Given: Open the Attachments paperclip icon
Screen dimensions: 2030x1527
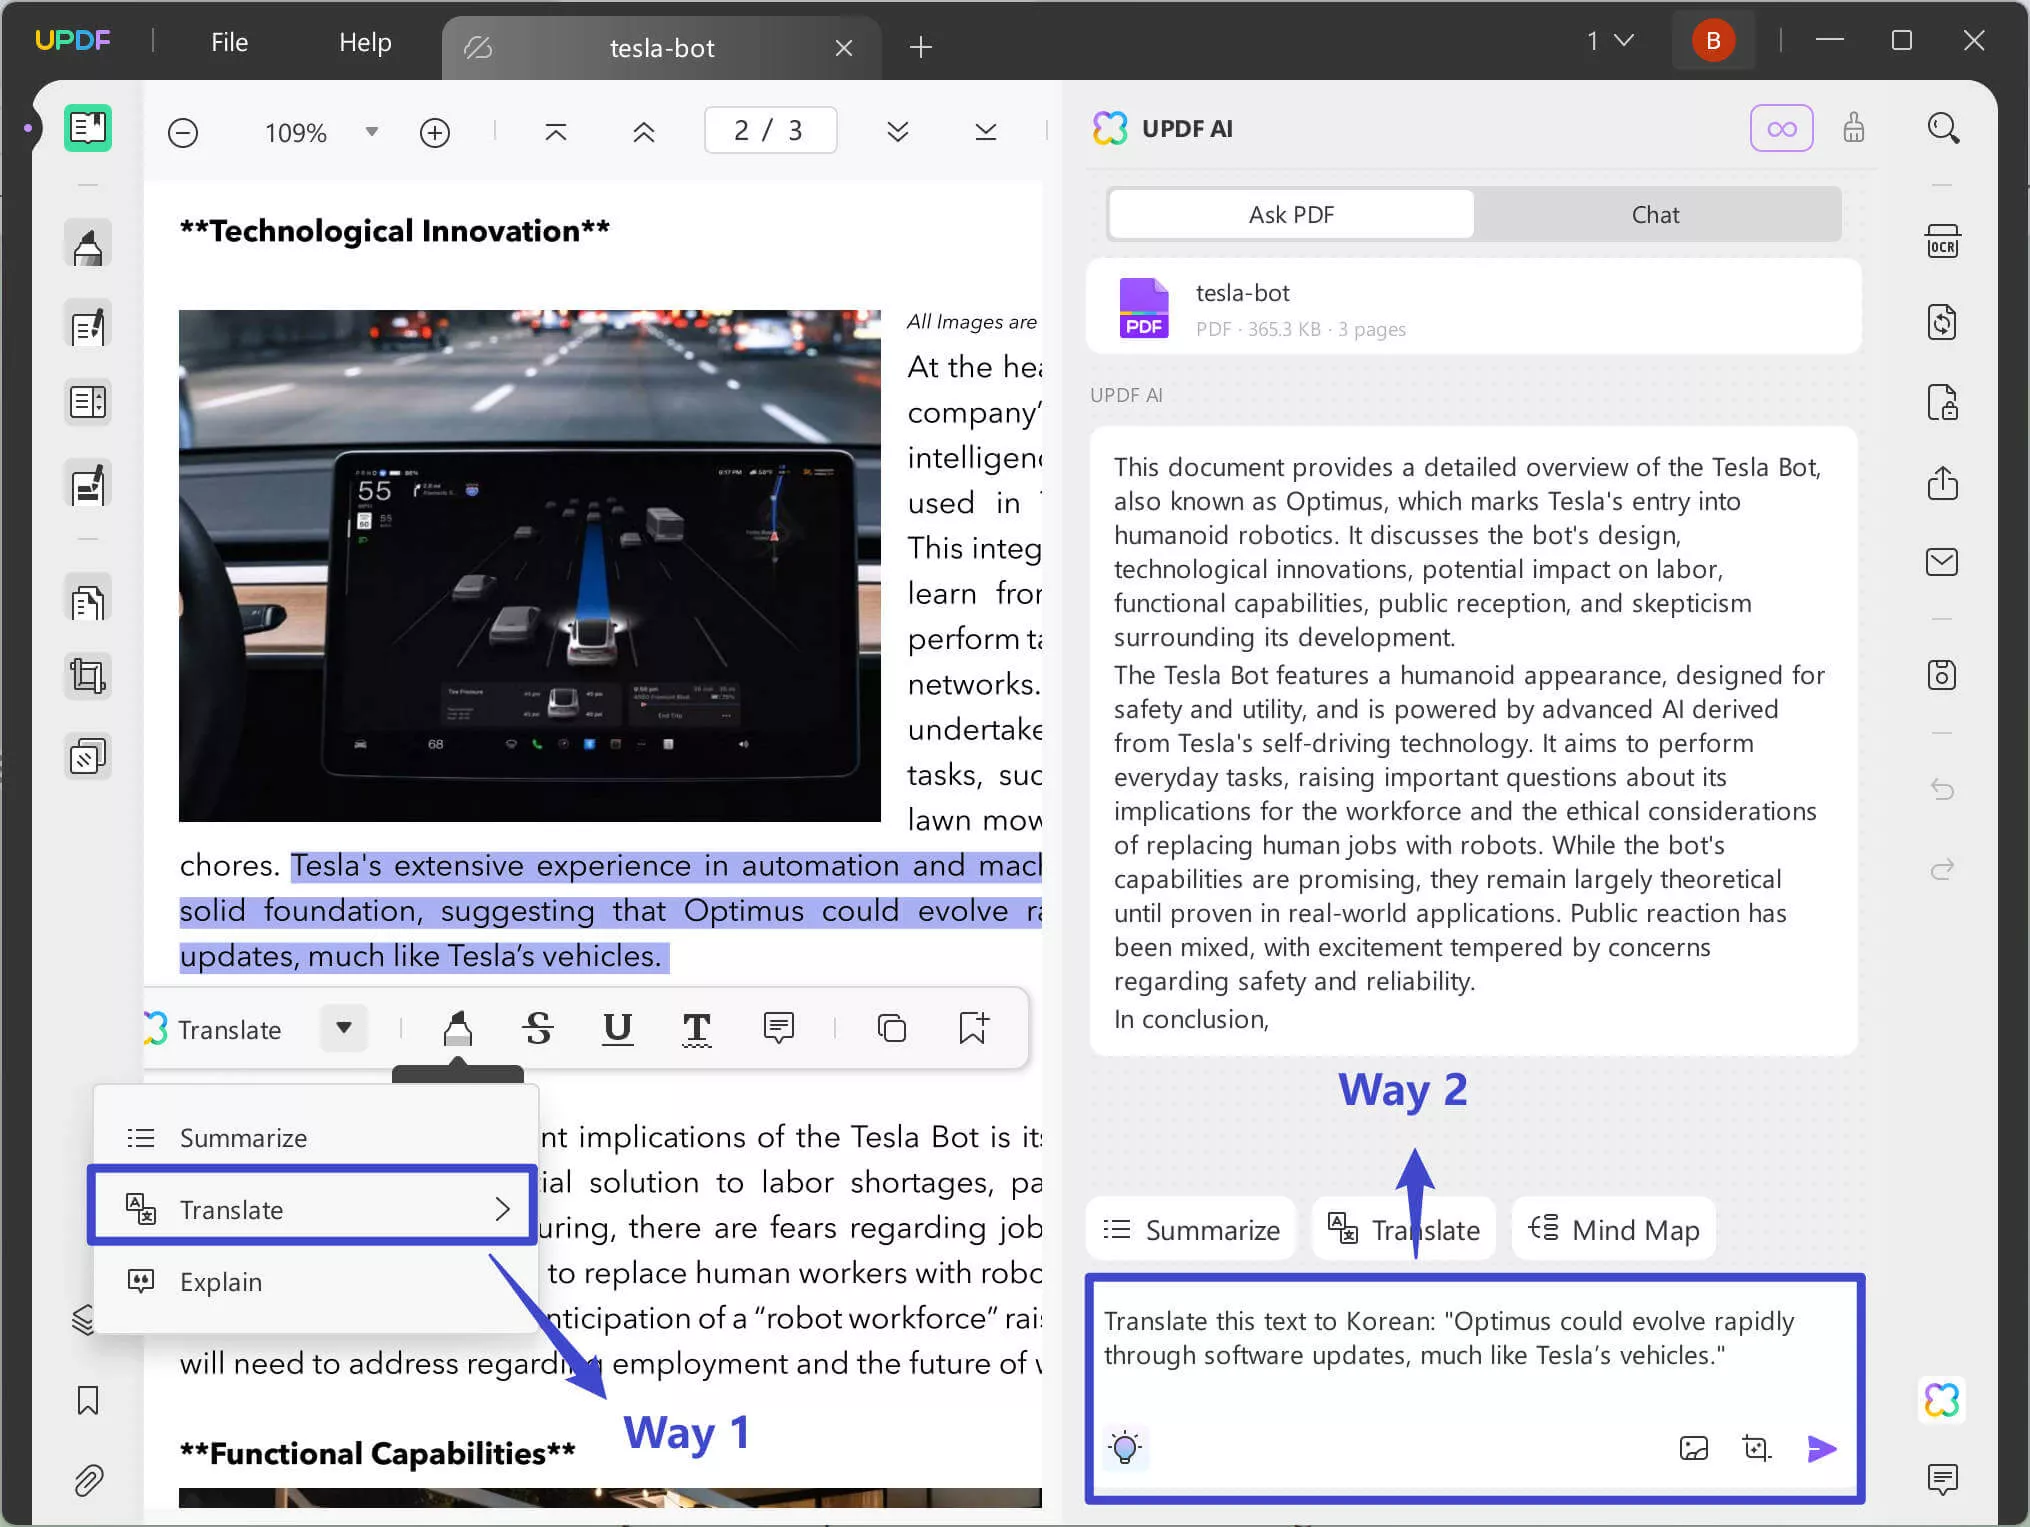Looking at the screenshot, I should coord(88,1480).
